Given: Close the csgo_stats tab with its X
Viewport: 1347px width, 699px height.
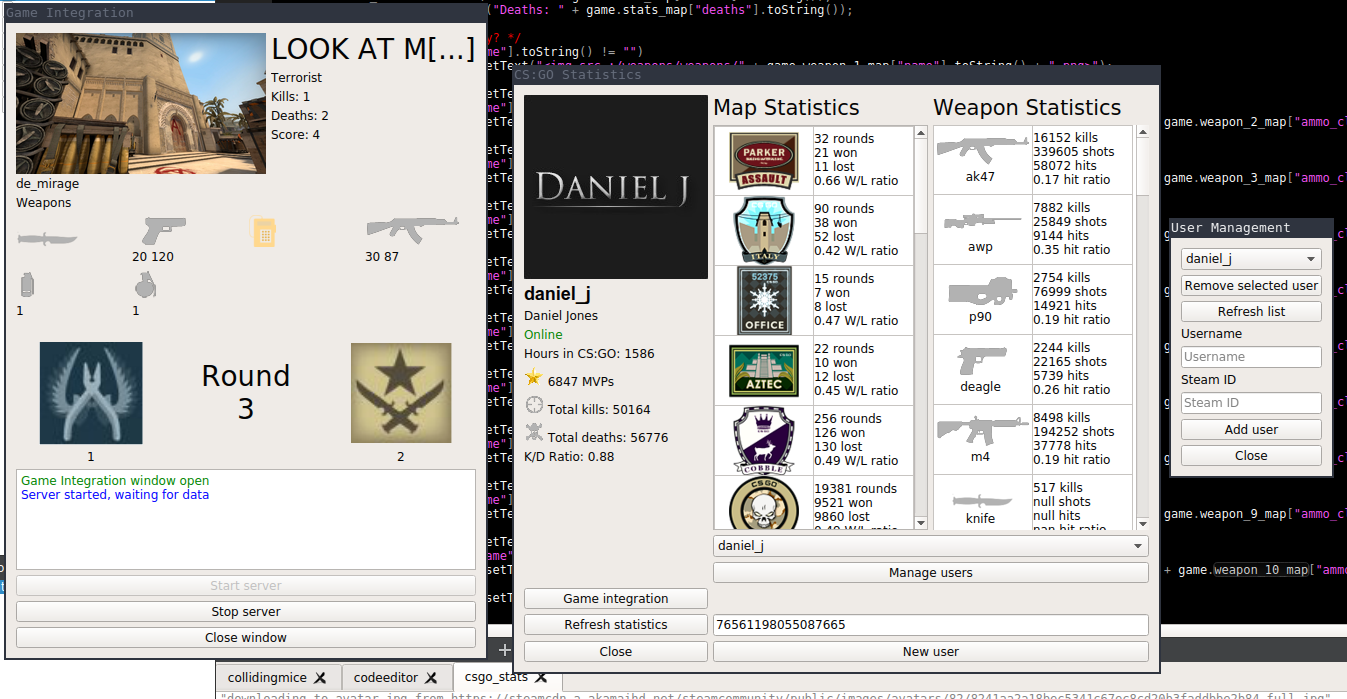Looking at the screenshot, I should [x=540, y=678].
